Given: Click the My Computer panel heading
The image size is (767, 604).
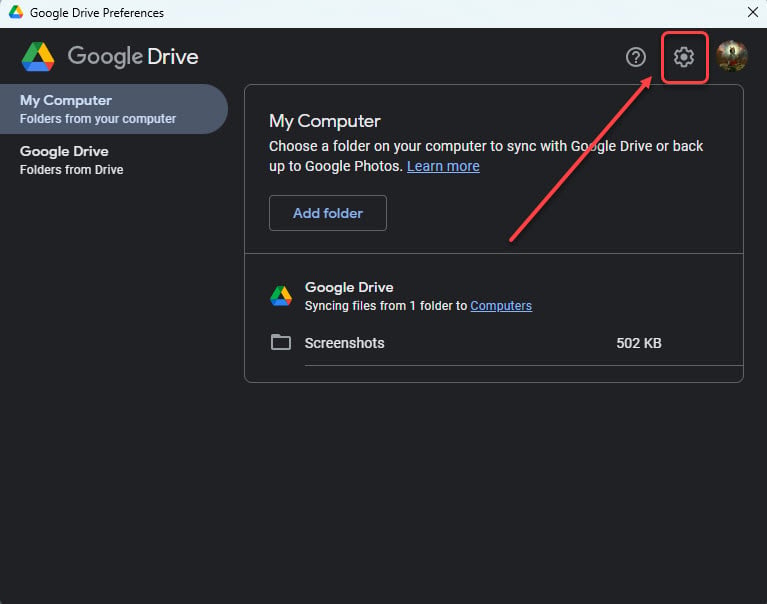Looking at the screenshot, I should (x=325, y=121).
